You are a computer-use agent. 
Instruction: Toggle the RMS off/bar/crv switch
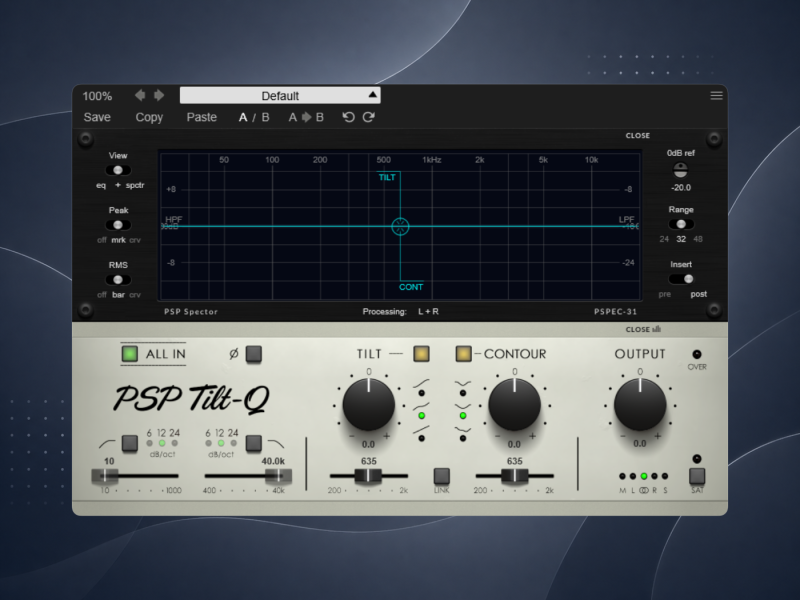click(118, 280)
